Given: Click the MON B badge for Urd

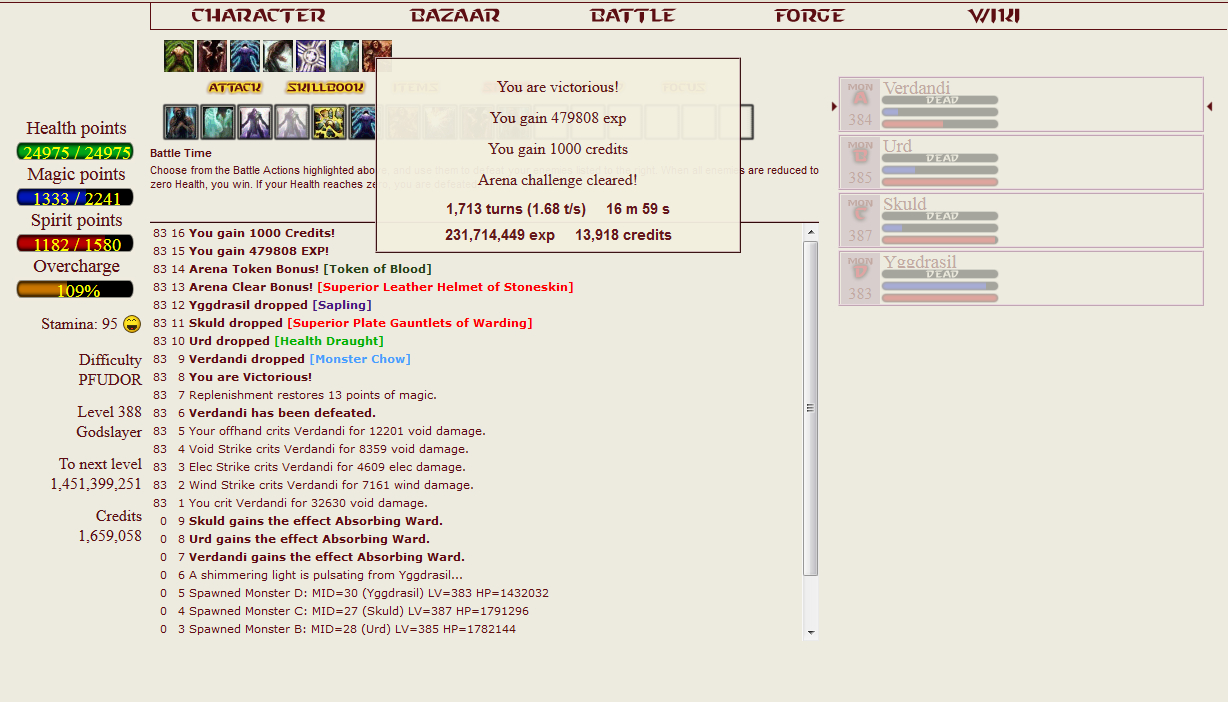Looking at the screenshot, I should click(x=860, y=163).
